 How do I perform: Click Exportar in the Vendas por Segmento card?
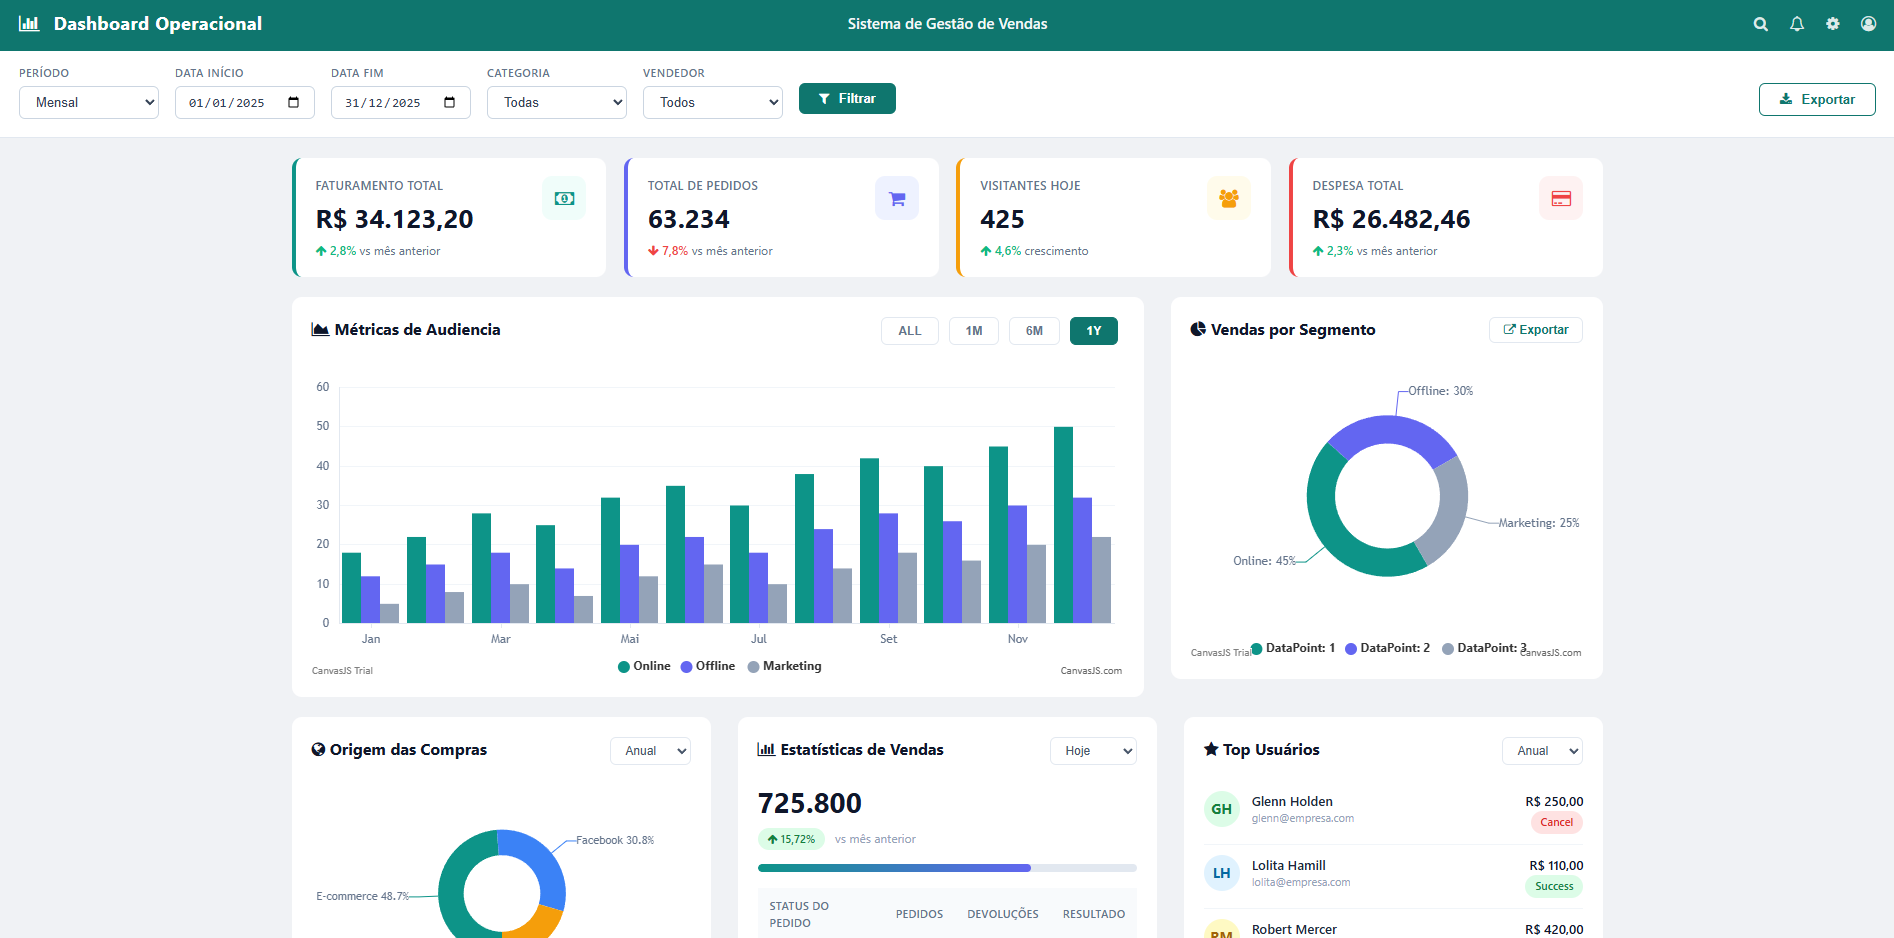(x=1536, y=330)
